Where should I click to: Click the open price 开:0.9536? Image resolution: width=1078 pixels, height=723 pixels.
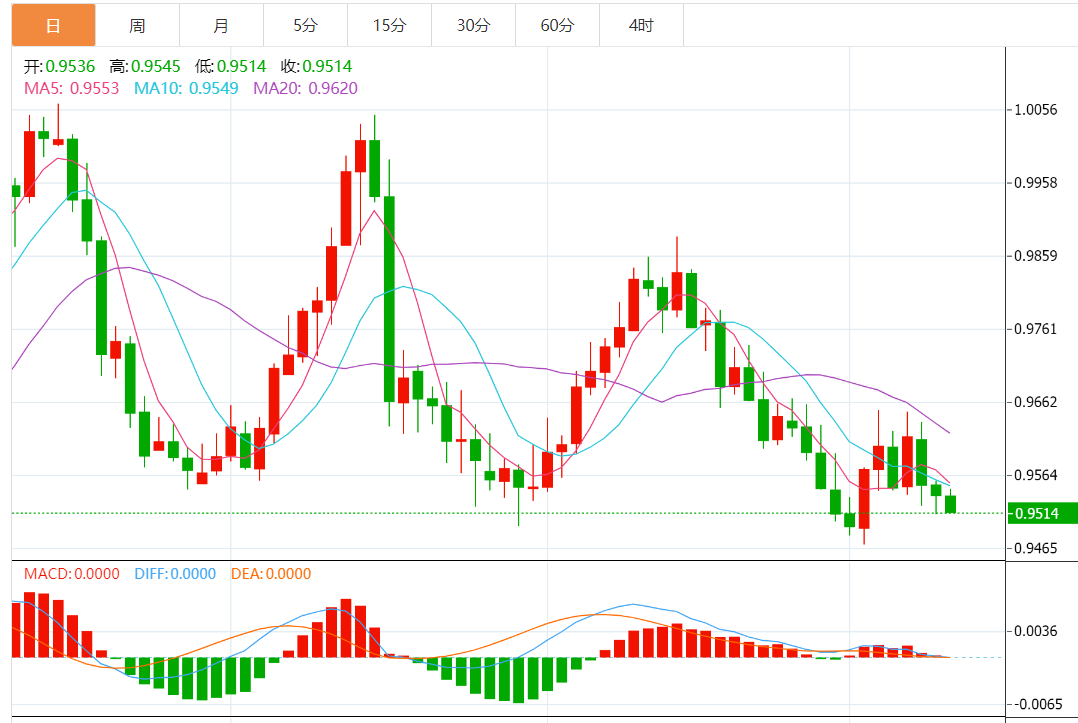tap(60, 67)
